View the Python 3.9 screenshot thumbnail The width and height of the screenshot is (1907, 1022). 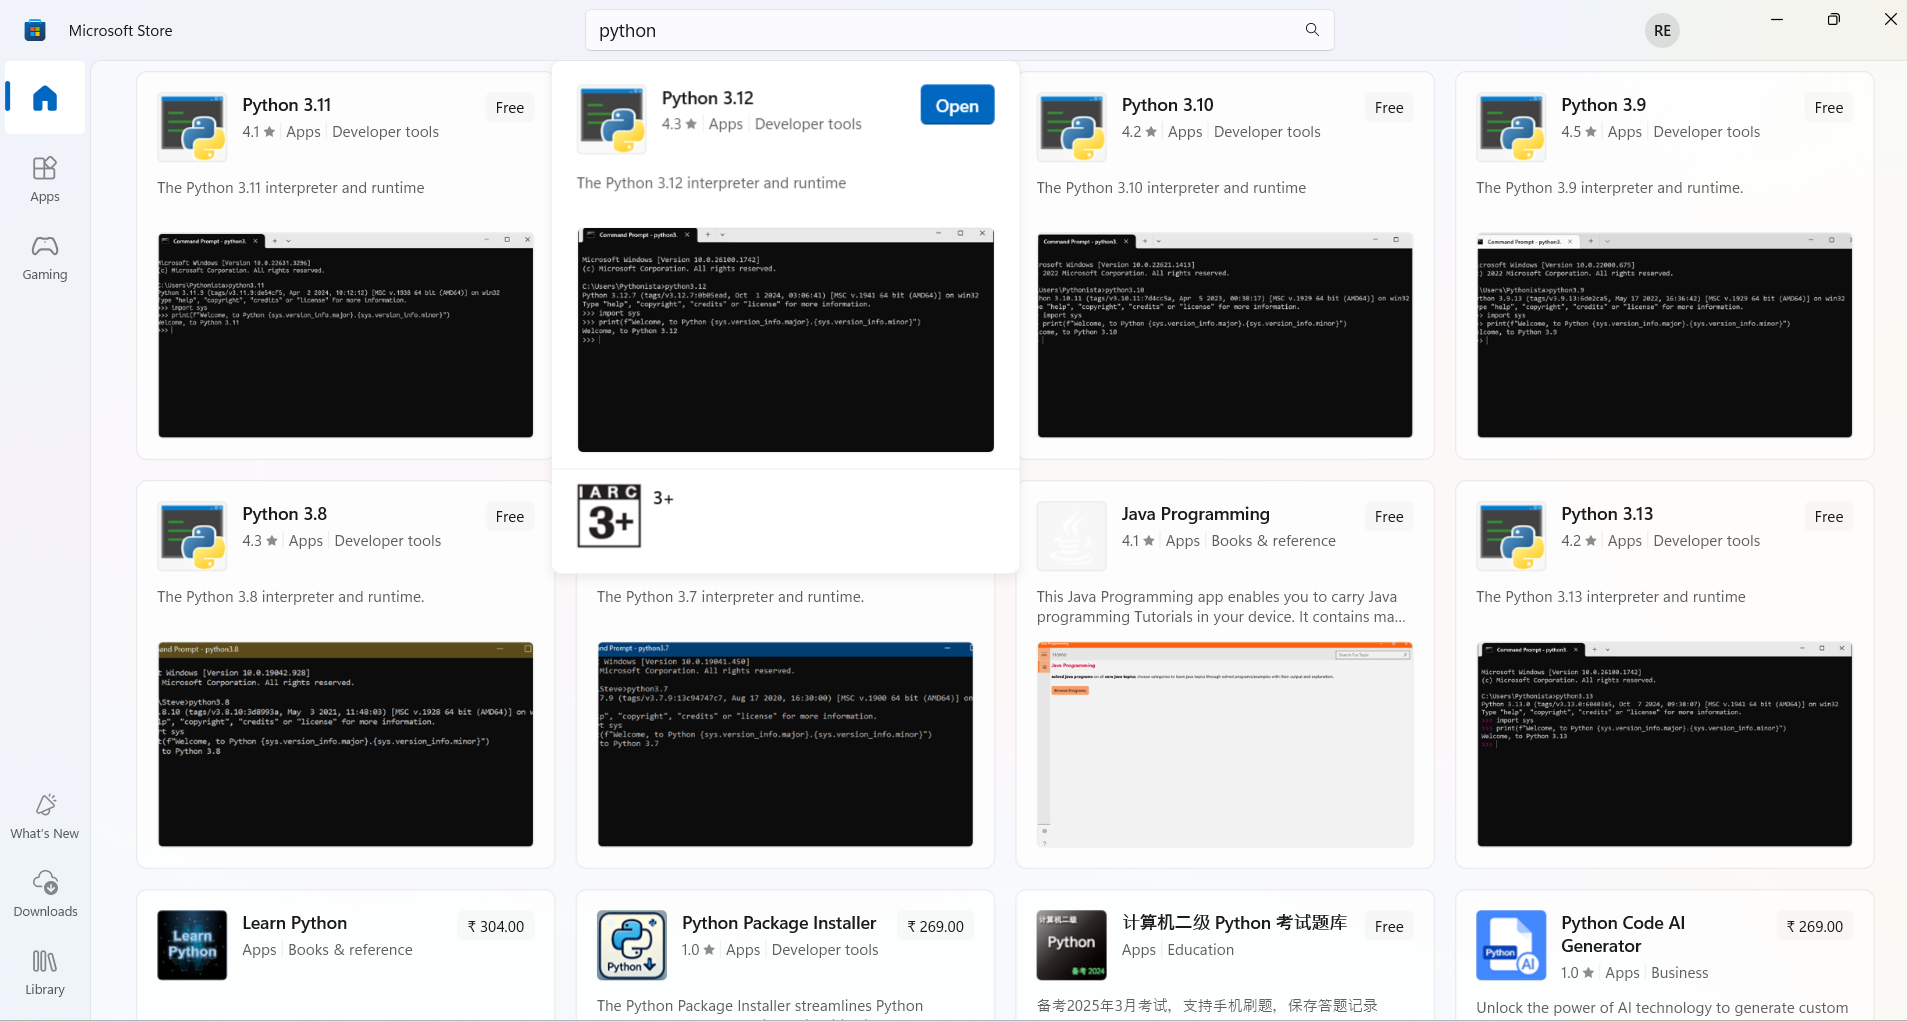point(1665,335)
